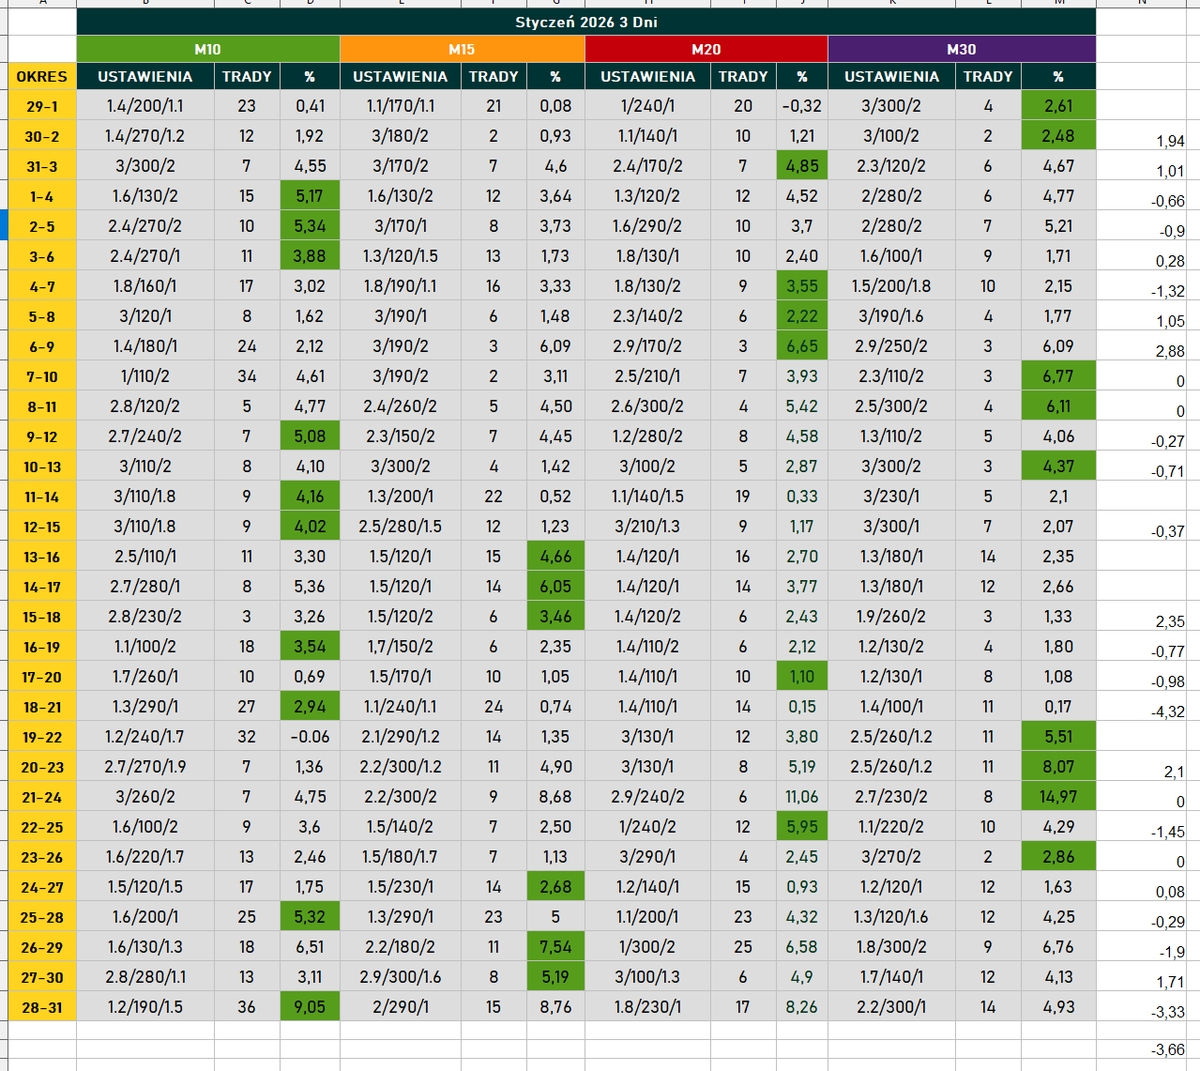Image resolution: width=1200 pixels, height=1071 pixels.
Task: Select the 13-16 period row label
Action: pos(42,556)
